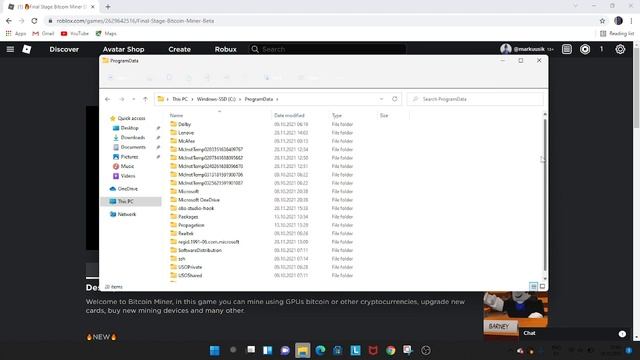This screenshot has height=360, width=640.
Task: Open Roblox settings gear icon
Action: click(620, 49)
